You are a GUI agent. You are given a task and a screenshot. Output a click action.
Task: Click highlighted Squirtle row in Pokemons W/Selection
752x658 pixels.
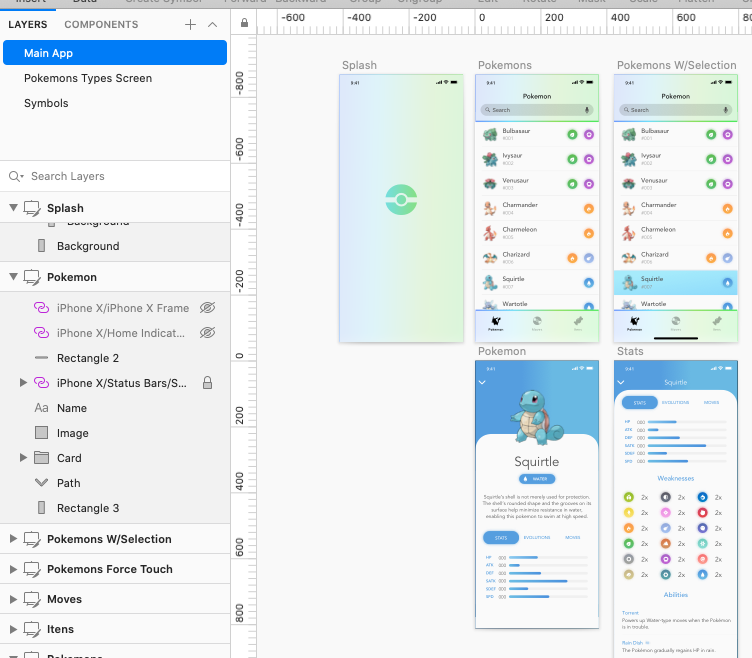[676, 282]
